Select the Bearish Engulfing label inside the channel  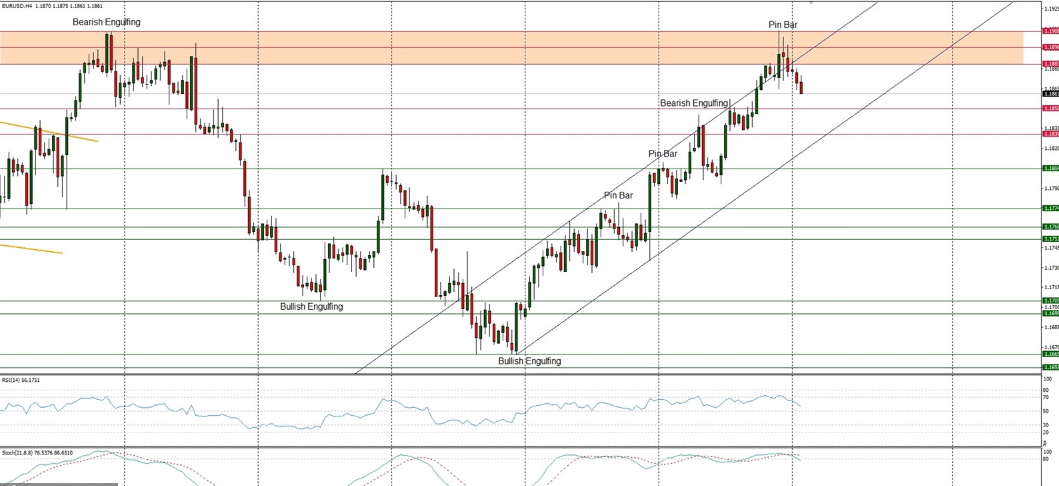coord(693,103)
